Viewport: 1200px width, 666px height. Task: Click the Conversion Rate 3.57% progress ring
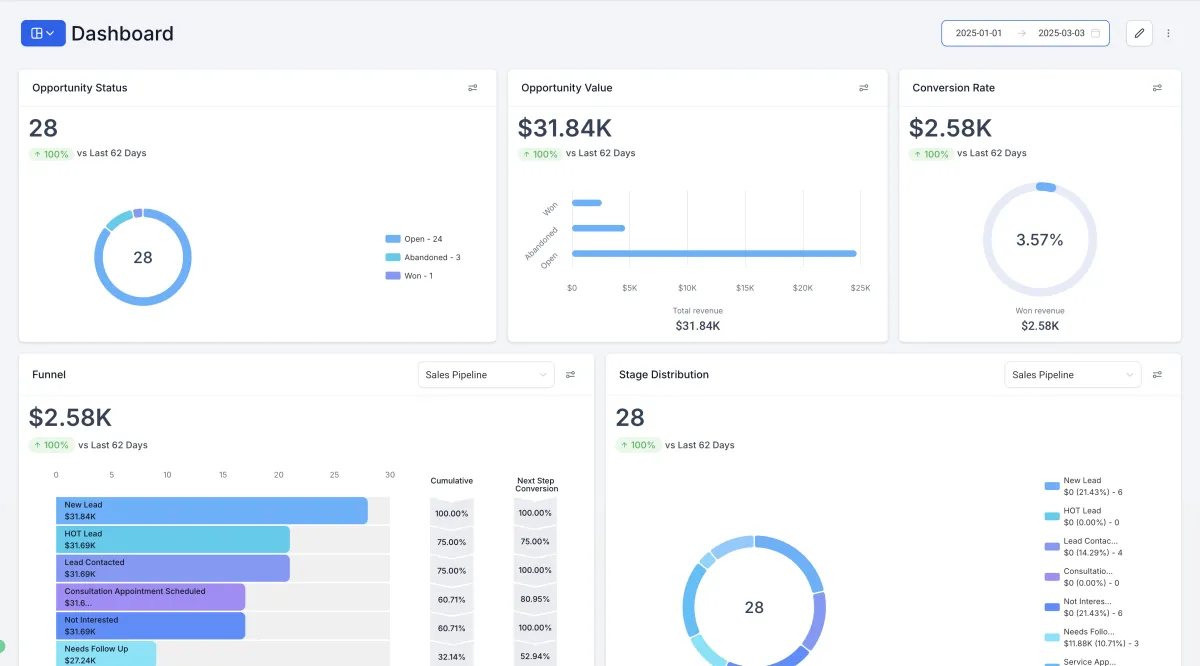[x=1040, y=239]
